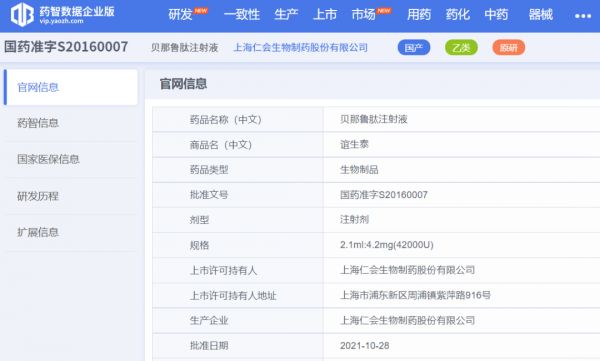Click the 上海仁会生物制药股份有限公司 header link
The height and width of the screenshot is (361, 600).
click(x=300, y=47)
